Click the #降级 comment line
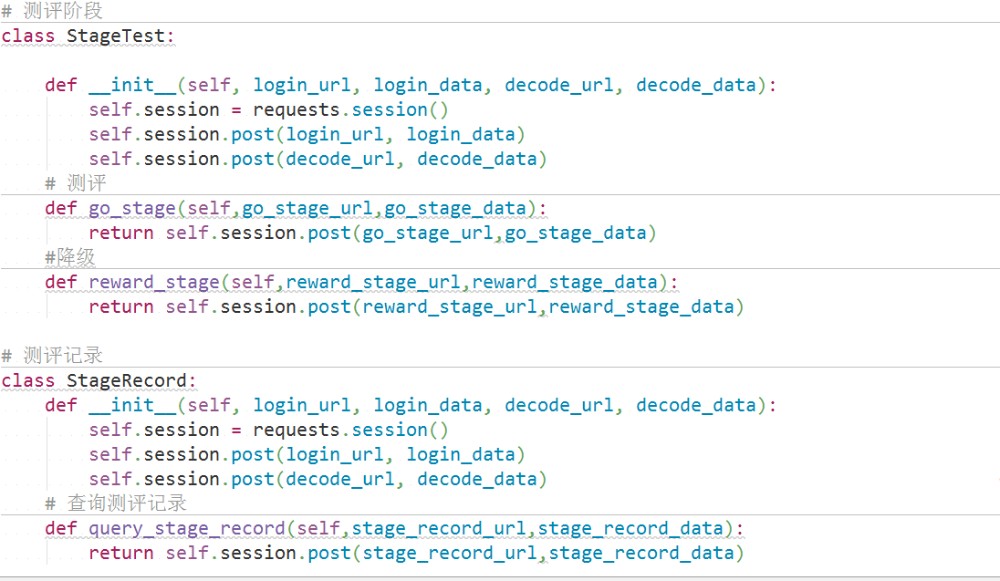The width and height of the screenshot is (1000, 581). coord(70,258)
